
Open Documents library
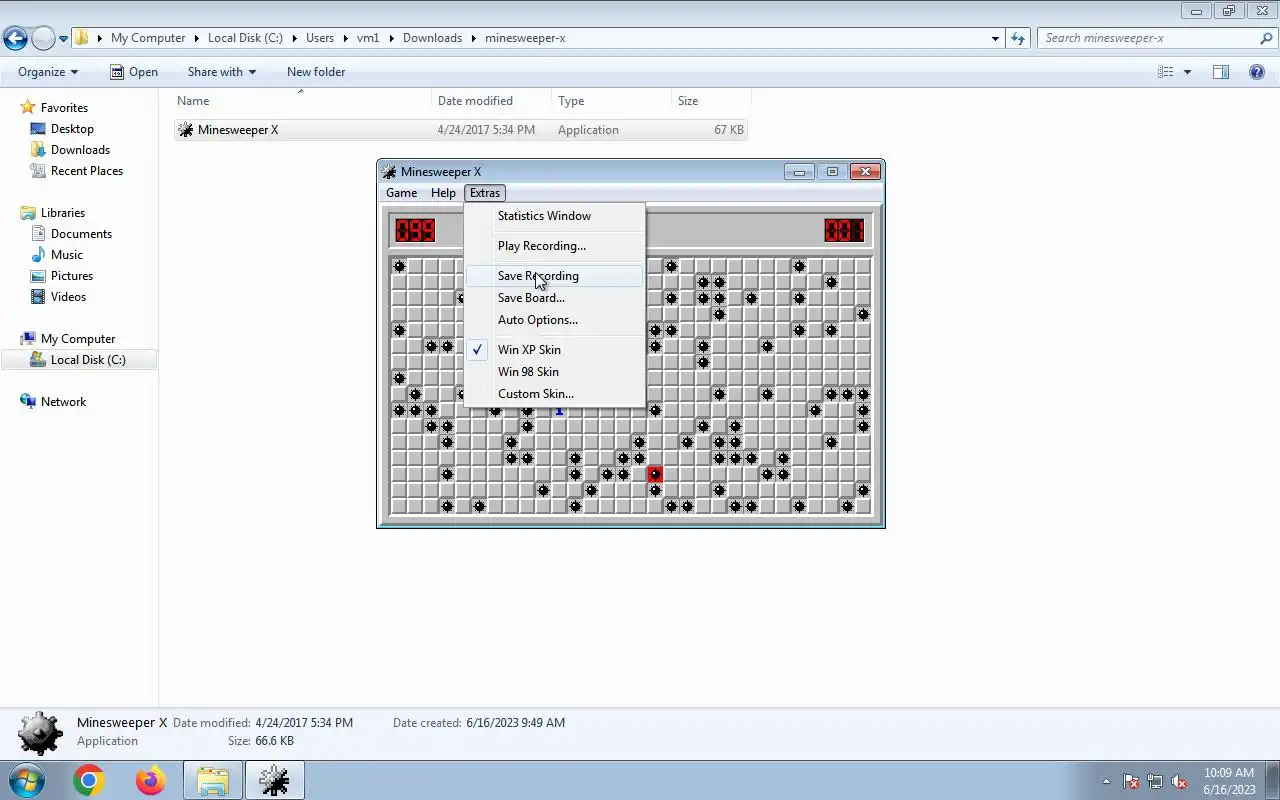(x=81, y=234)
